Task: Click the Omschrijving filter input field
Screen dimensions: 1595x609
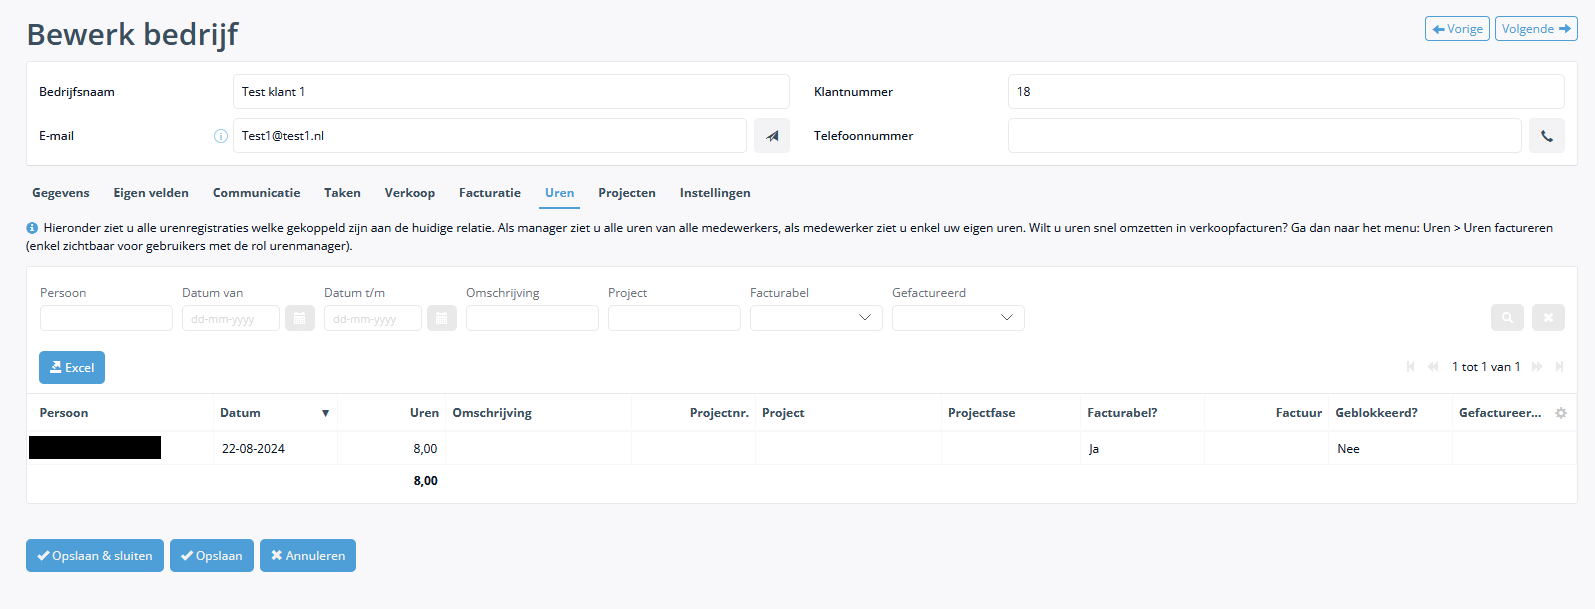Action: tap(532, 318)
